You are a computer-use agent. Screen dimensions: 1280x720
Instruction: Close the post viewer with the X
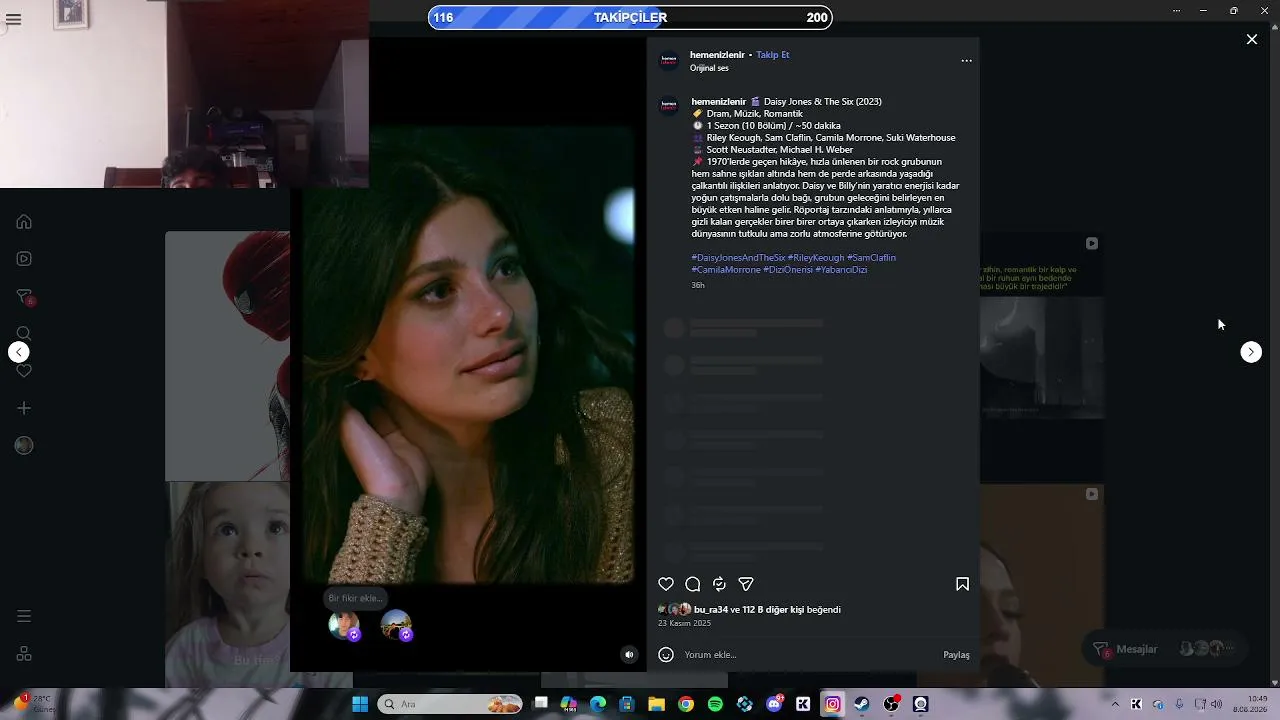1252,39
